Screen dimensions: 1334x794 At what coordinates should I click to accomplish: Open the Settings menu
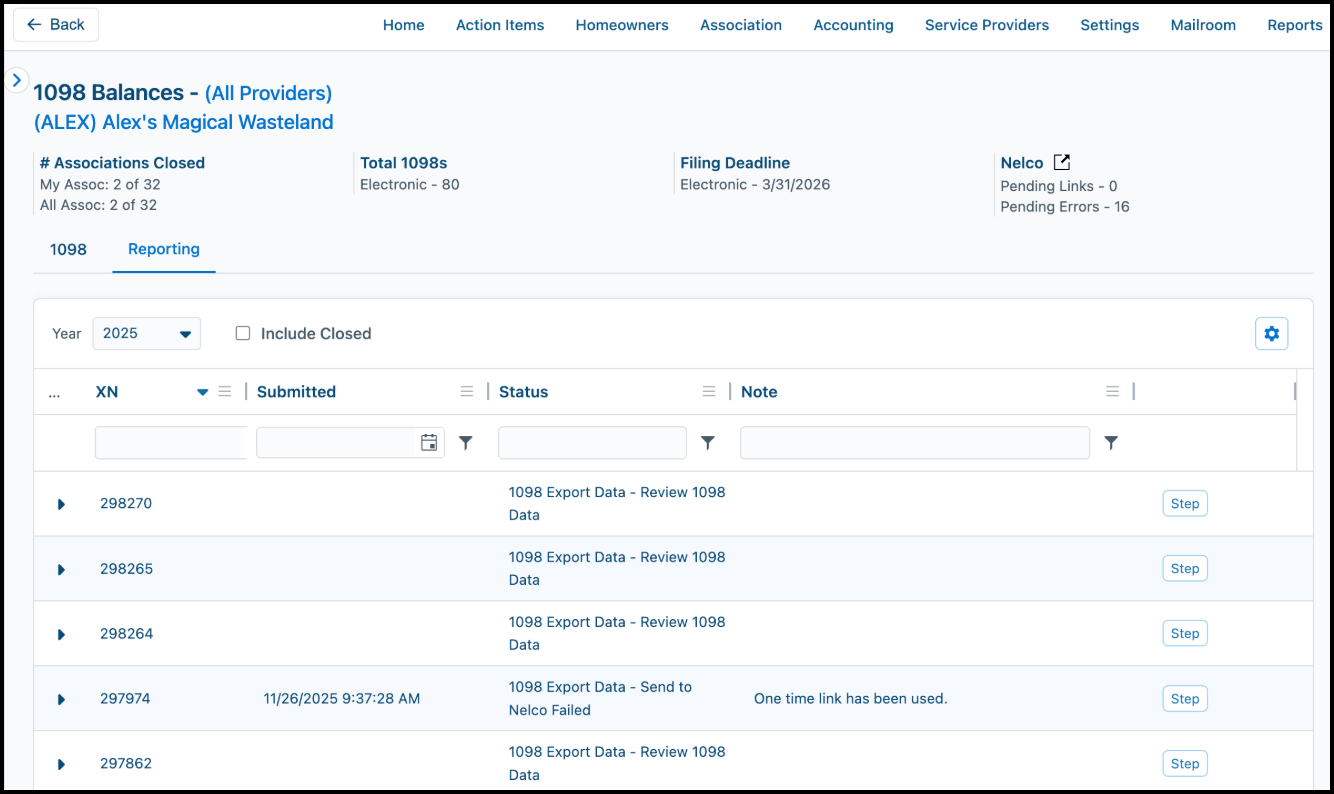(1110, 25)
